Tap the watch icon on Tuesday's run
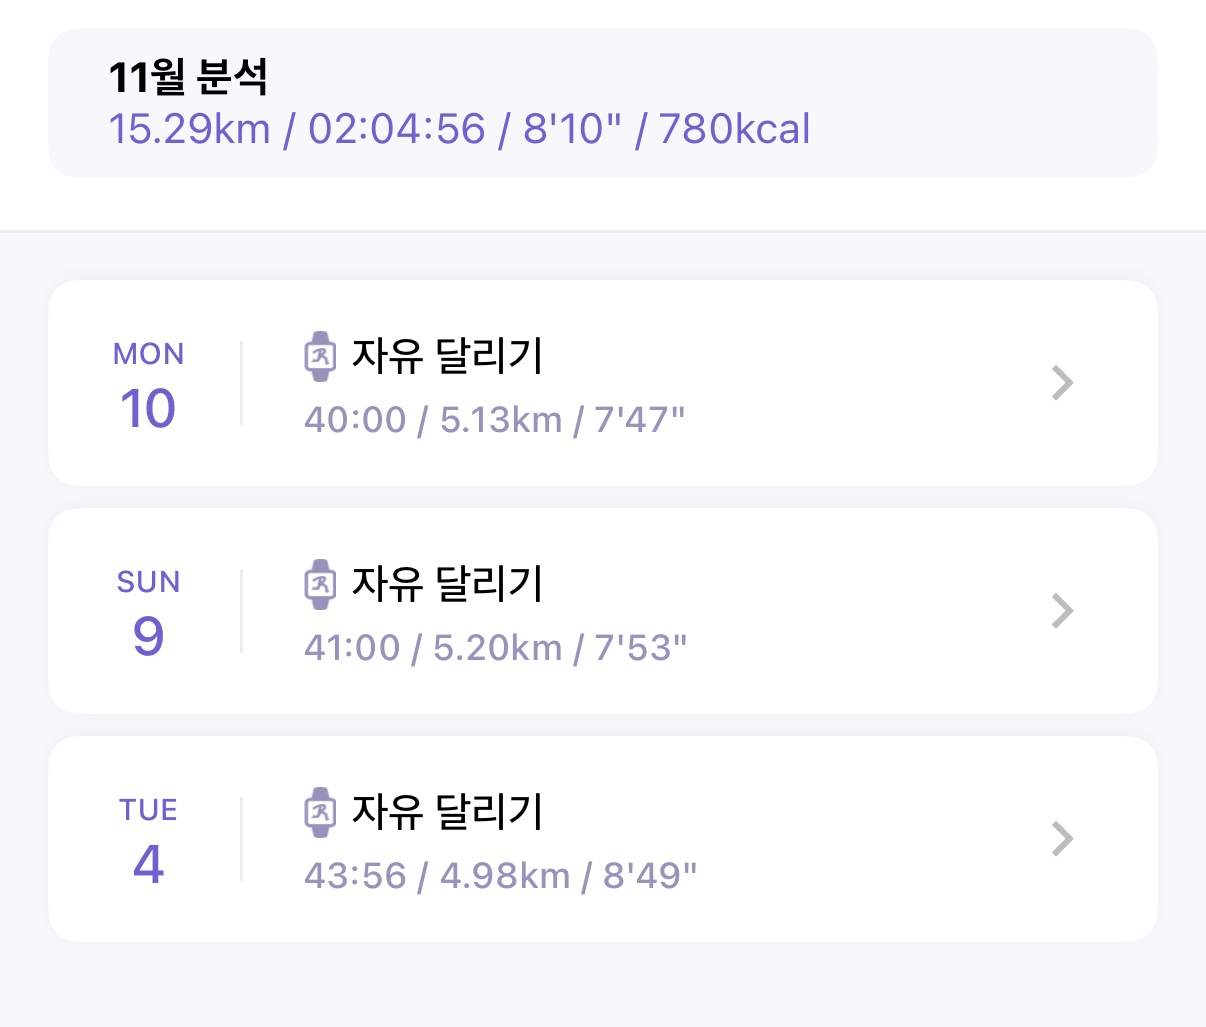Viewport: 1206px width, 1027px height. [x=320, y=812]
